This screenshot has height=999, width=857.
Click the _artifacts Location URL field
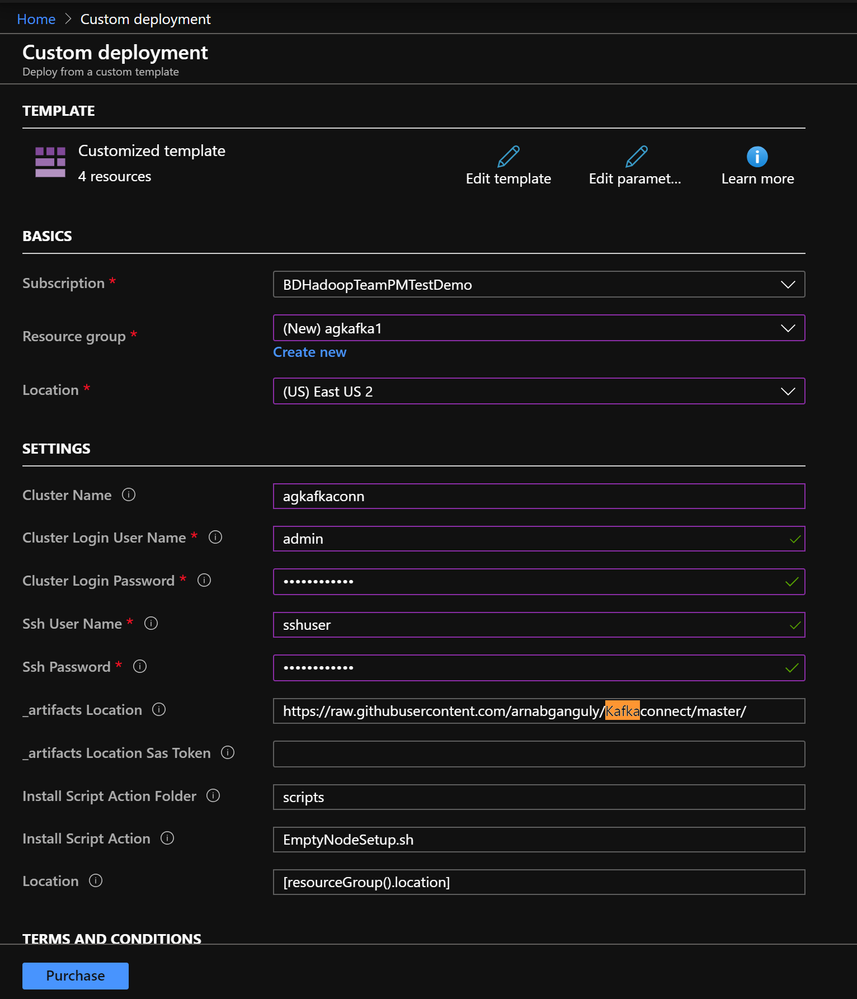(x=539, y=711)
